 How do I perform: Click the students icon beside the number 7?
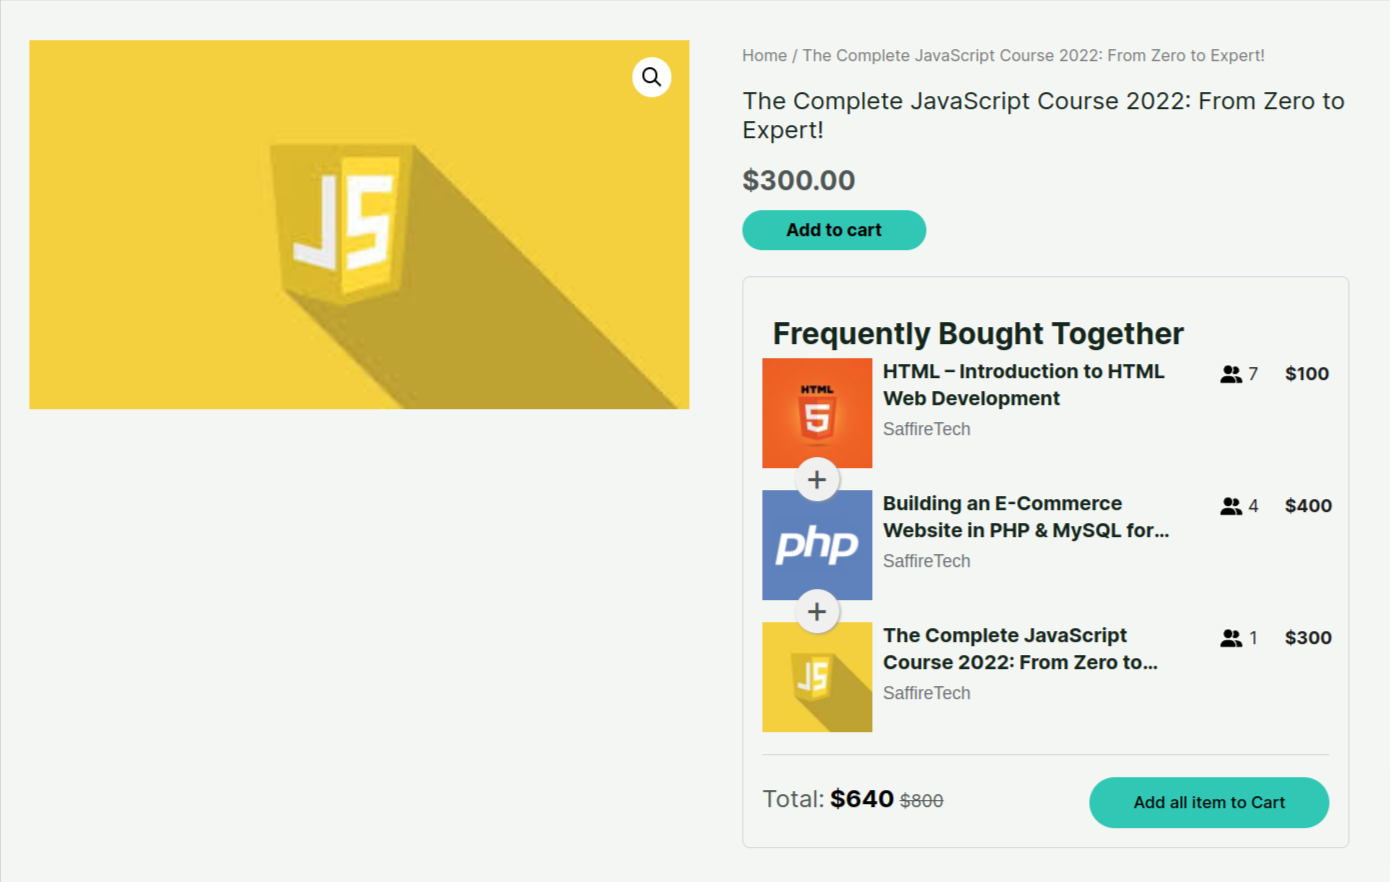coord(1231,374)
